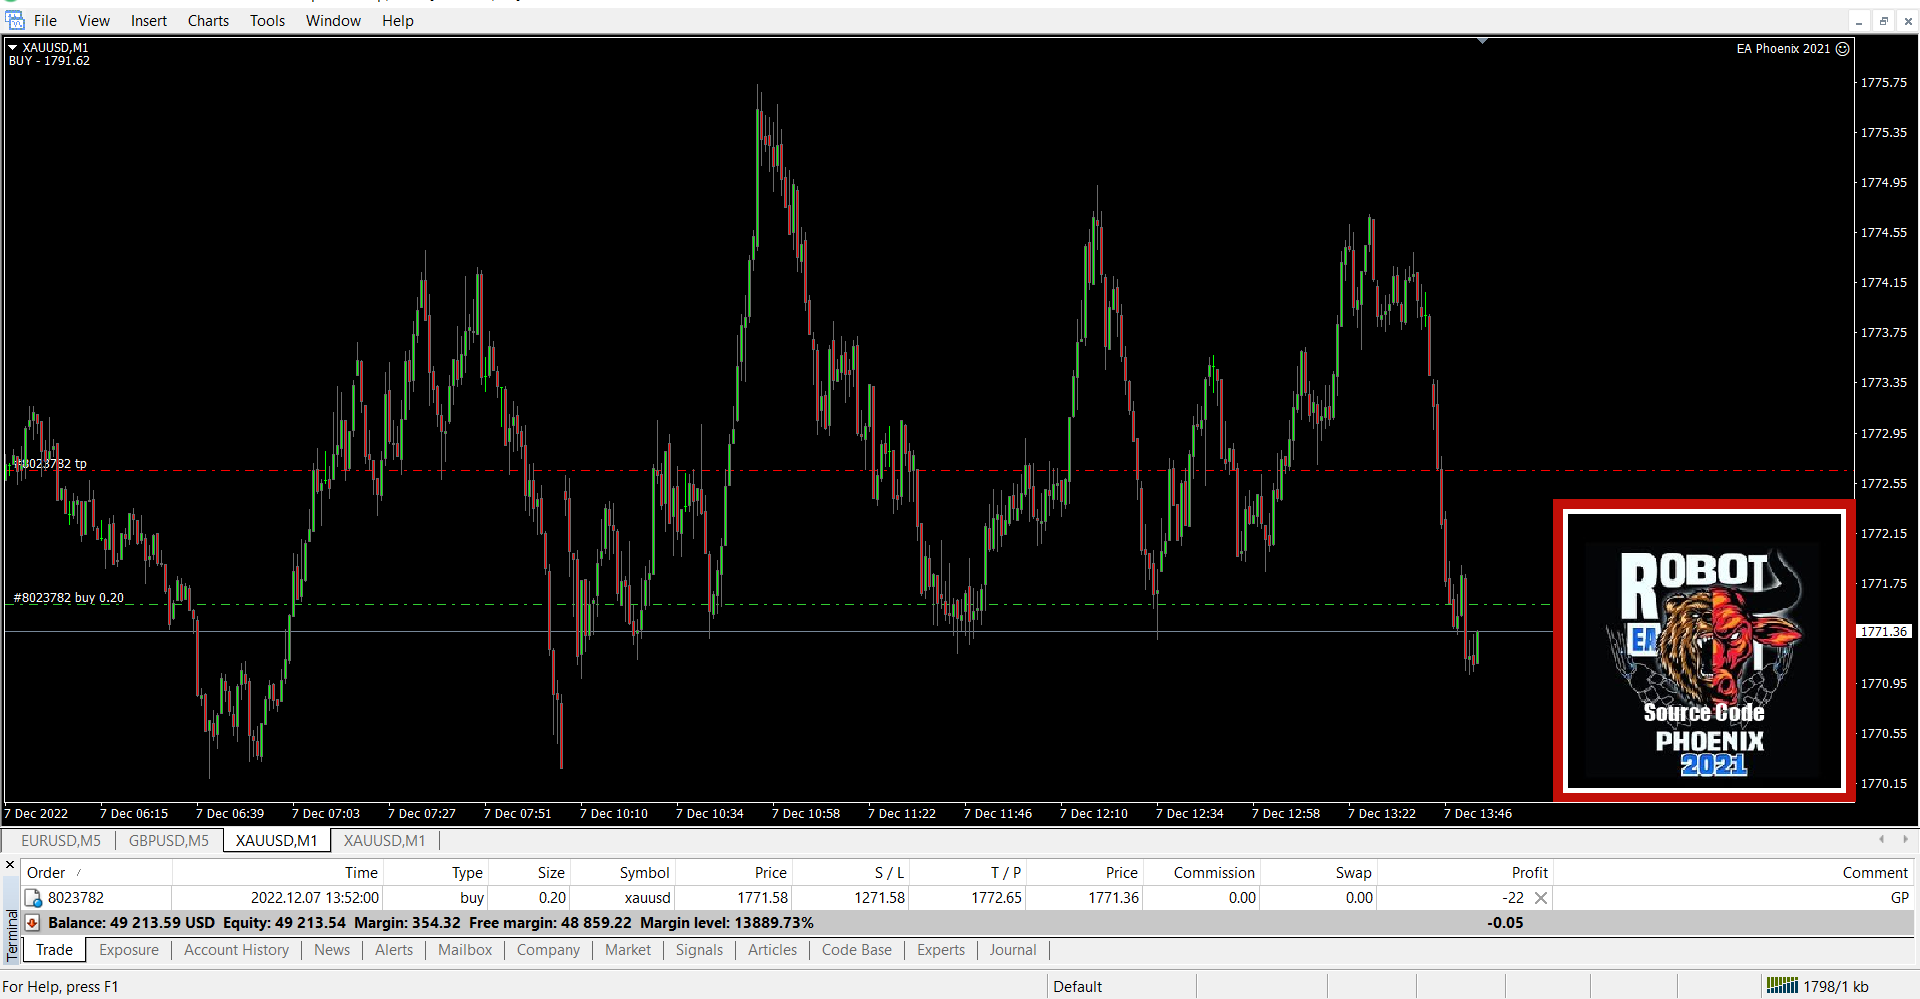1920x999 pixels.
Task: Open the Charts menu
Action: click(x=208, y=20)
